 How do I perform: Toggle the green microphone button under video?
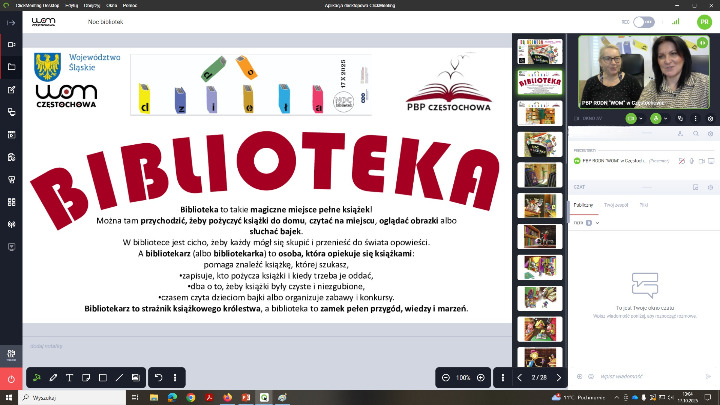click(654, 118)
